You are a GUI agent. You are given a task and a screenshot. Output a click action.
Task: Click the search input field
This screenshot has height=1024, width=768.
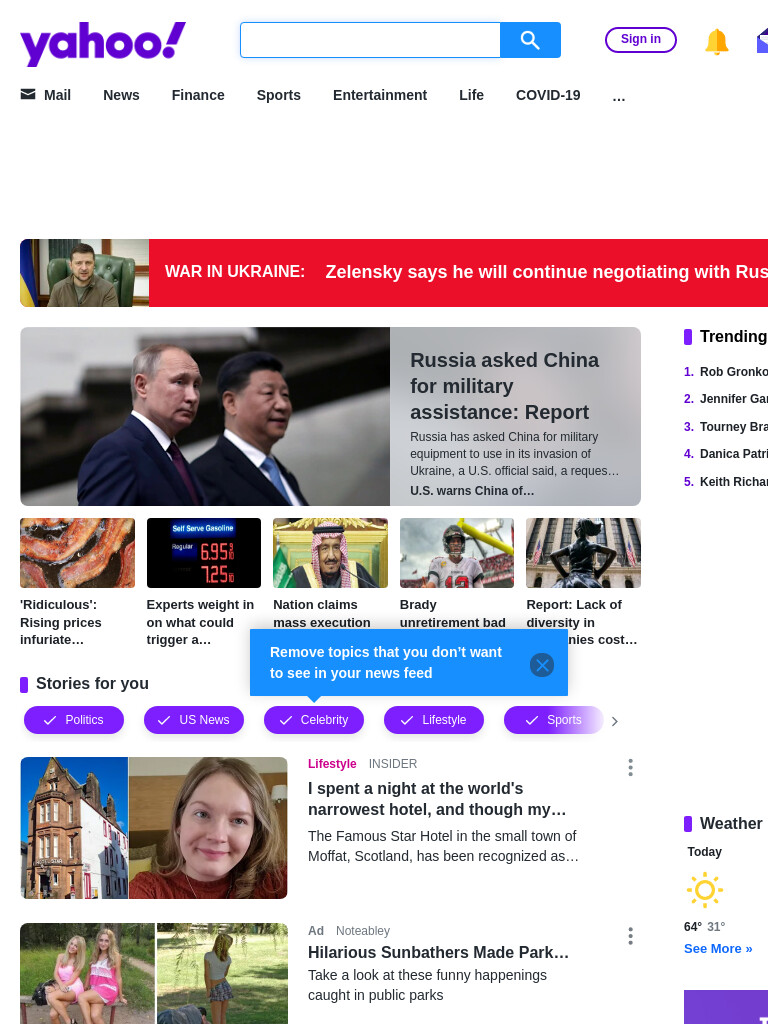[370, 40]
